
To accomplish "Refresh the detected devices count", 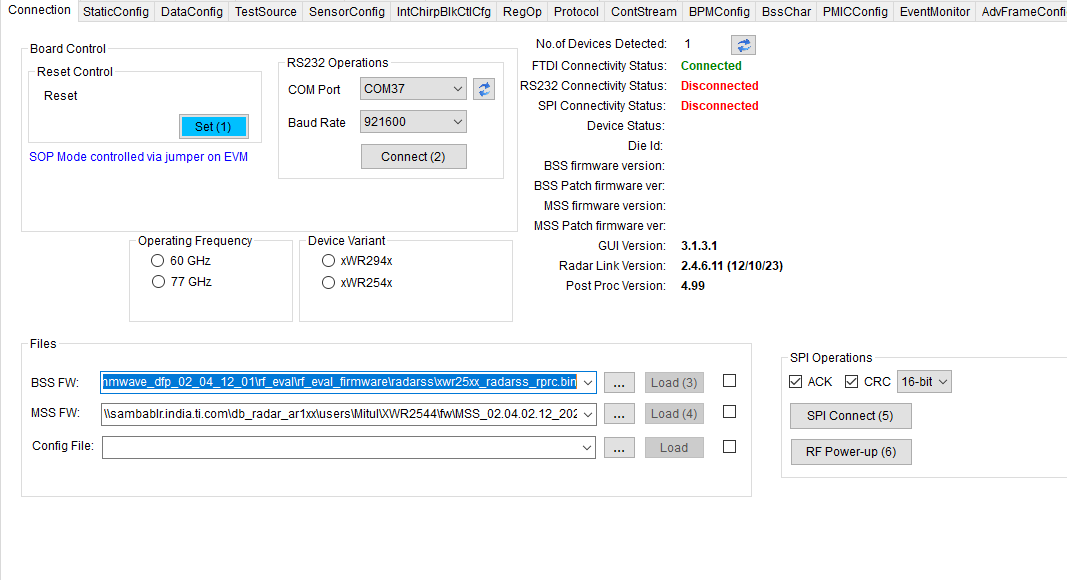I will click(743, 45).
